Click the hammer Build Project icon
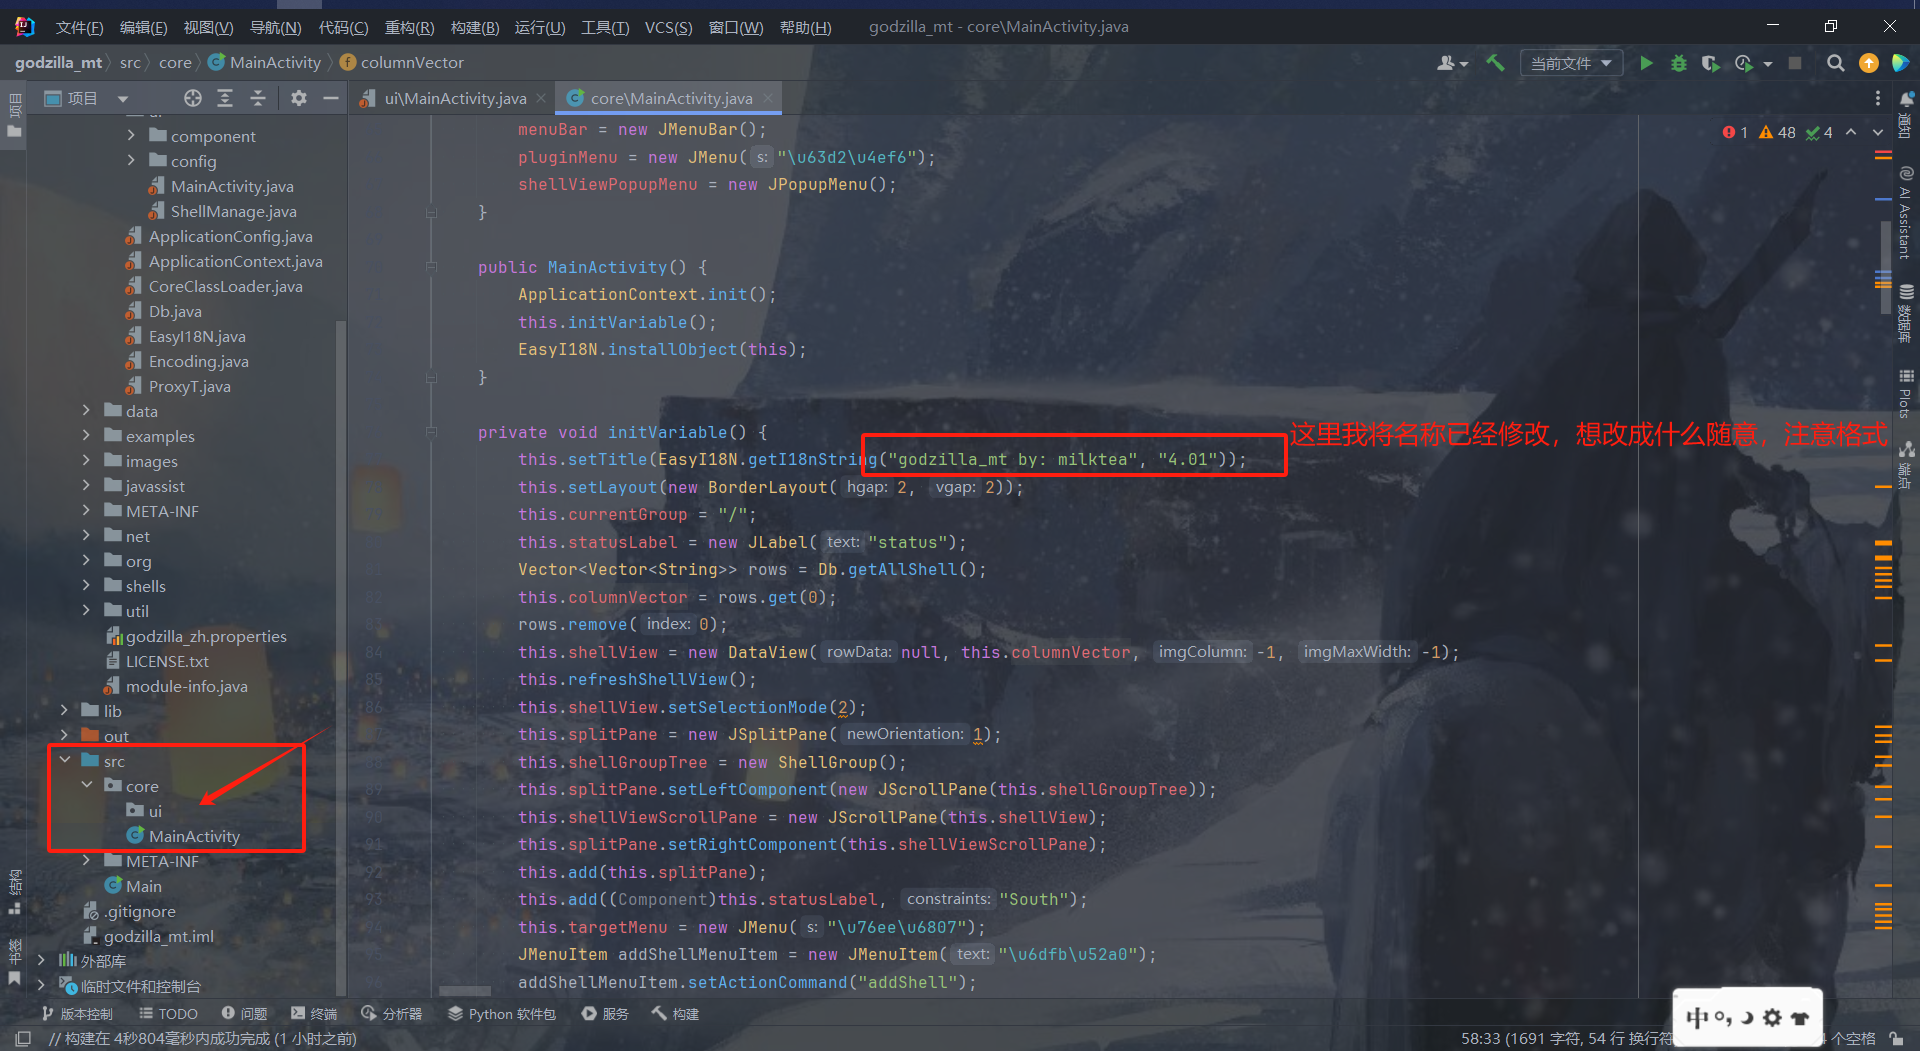This screenshot has width=1920, height=1051. click(x=1495, y=63)
